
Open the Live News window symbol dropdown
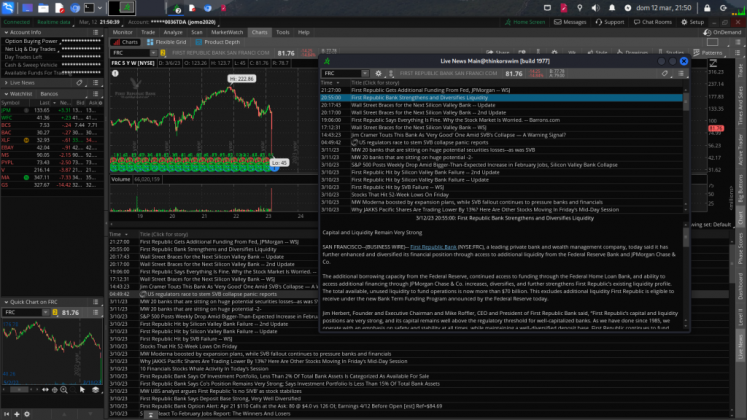(364, 73)
